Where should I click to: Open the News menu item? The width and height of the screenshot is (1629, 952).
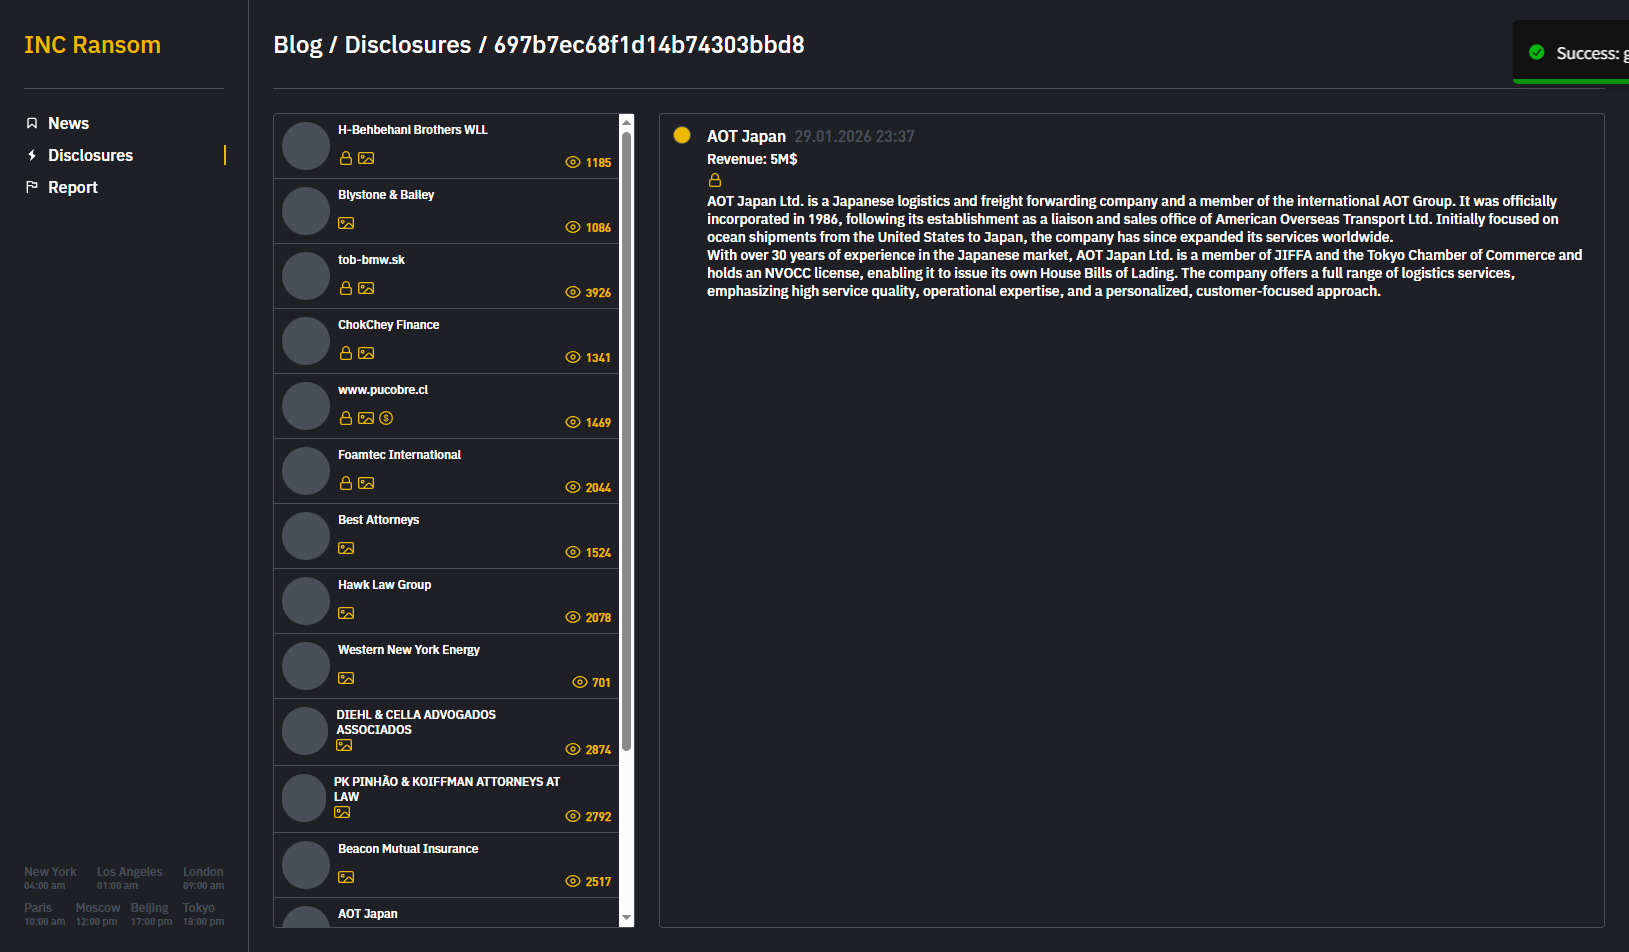coord(68,123)
